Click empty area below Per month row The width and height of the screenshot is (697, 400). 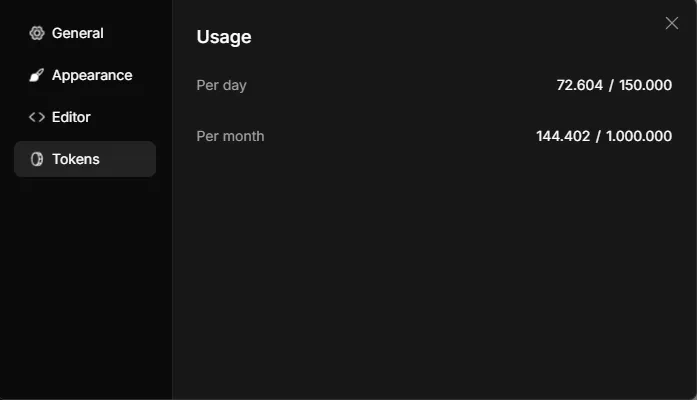tap(434, 267)
